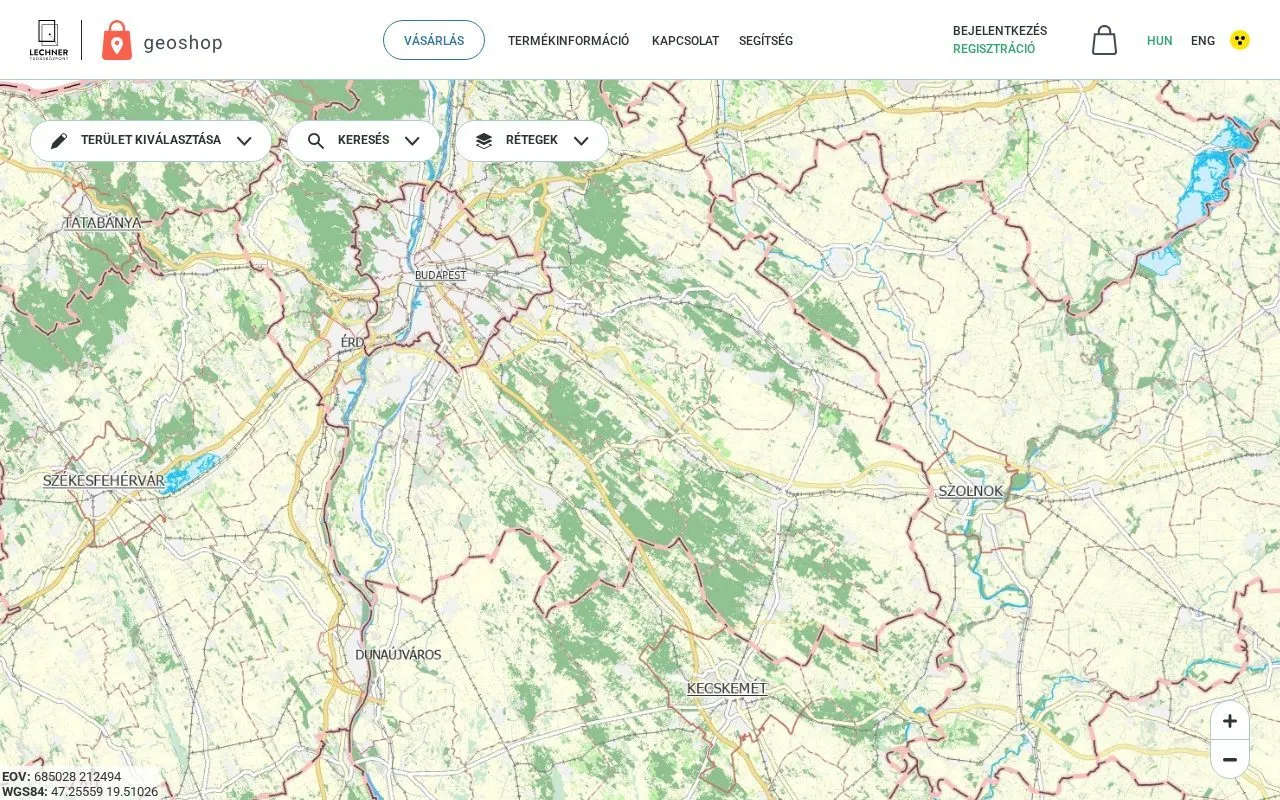Screen dimensions: 1280x800
Task: Click the Dunaújváros map label
Action: (398, 655)
